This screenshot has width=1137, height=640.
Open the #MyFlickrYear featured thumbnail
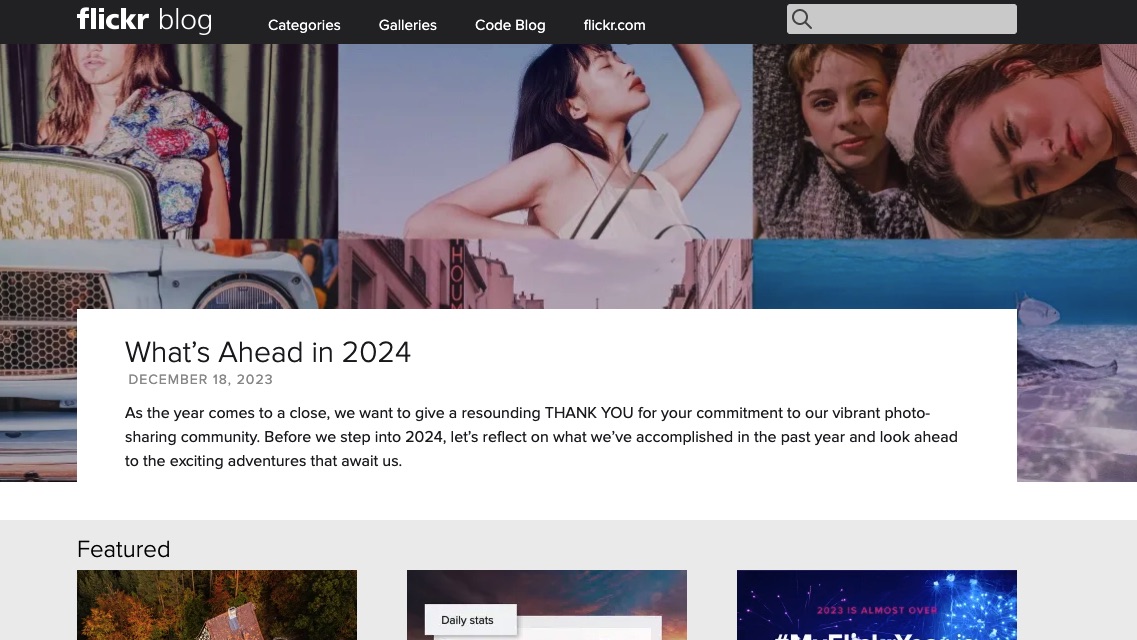876,604
